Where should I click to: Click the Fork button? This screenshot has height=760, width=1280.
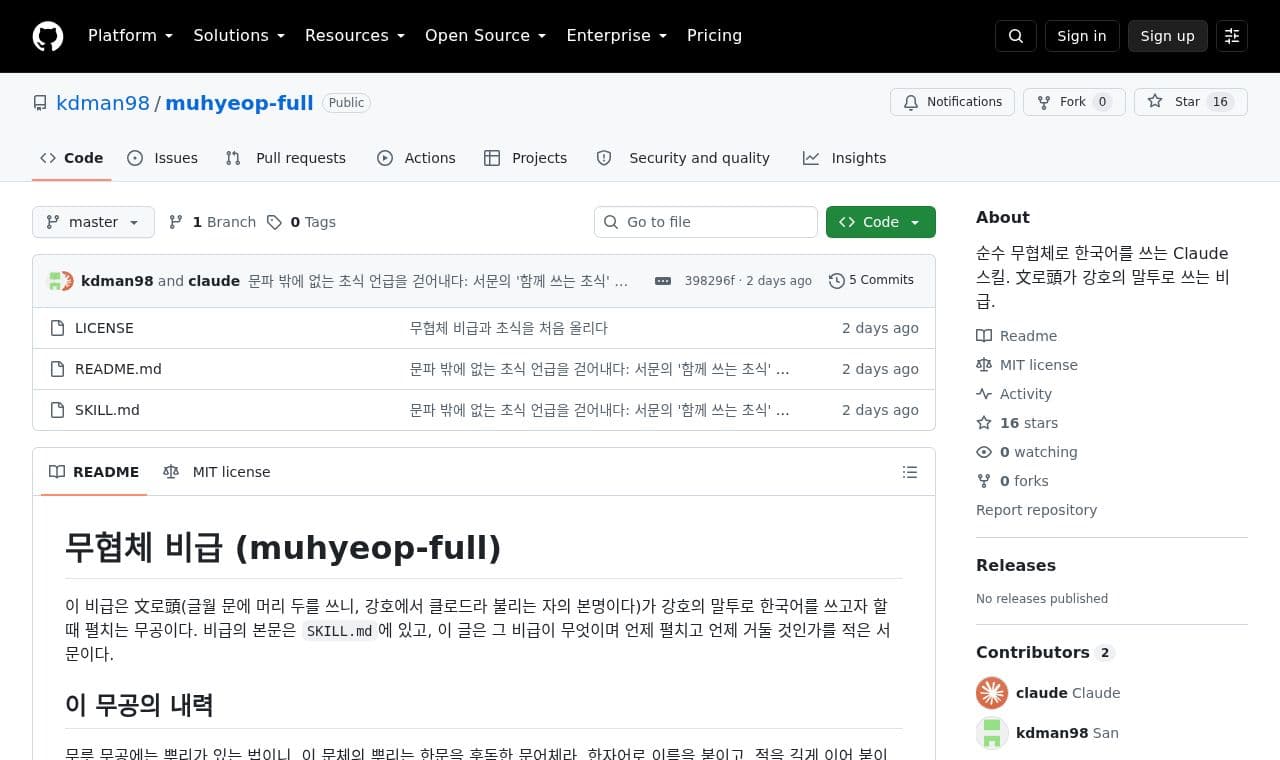pyautogui.click(x=1074, y=102)
